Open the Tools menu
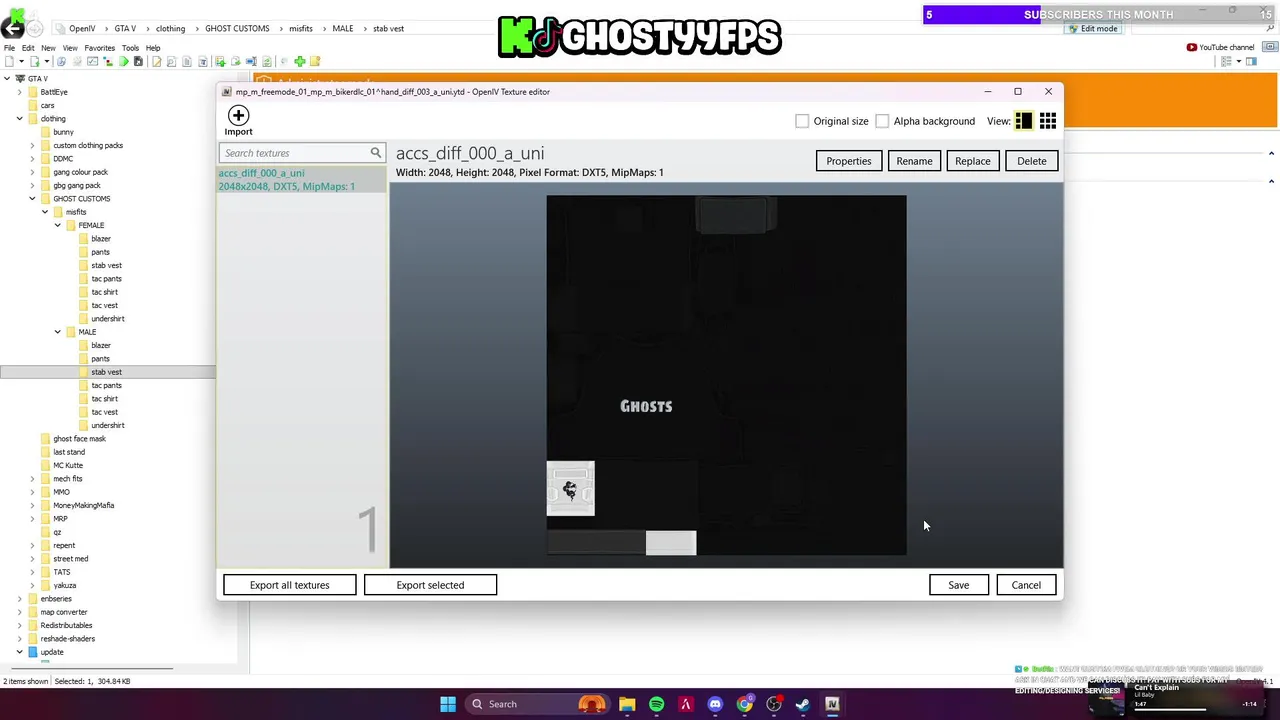This screenshot has width=1280, height=720. [x=130, y=48]
